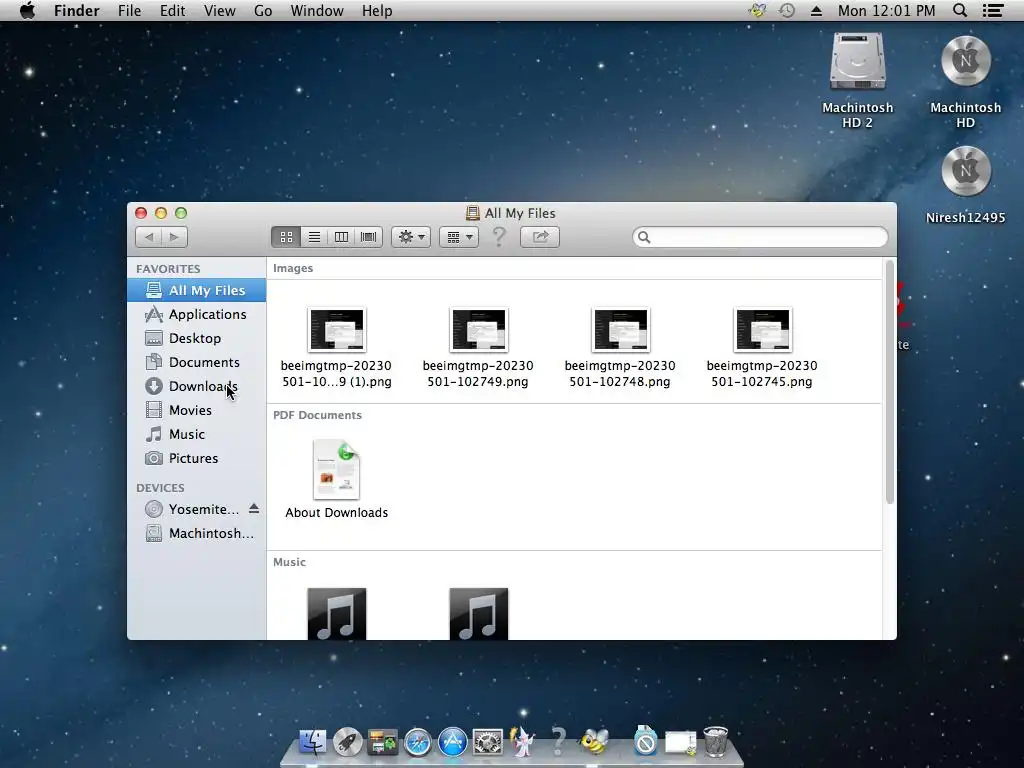Open the Apple menu
Viewport: 1024px width, 768px height.
pyautogui.click(x=27, y=10)
